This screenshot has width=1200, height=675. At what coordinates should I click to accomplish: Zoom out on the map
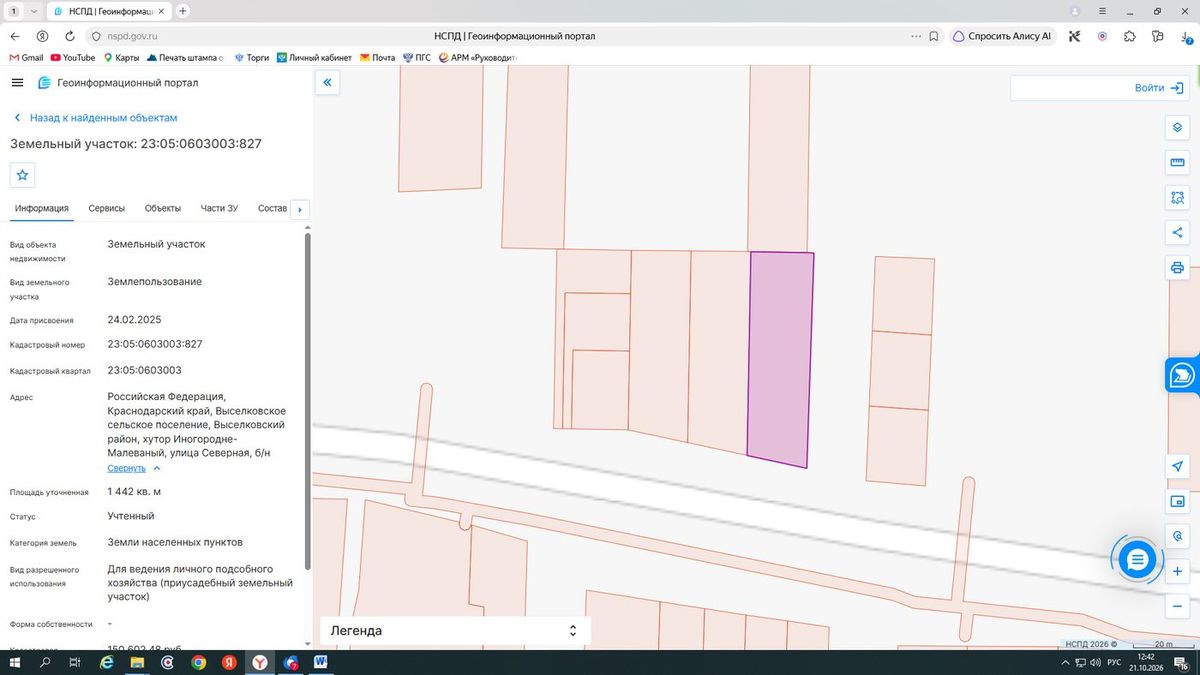1177,606
